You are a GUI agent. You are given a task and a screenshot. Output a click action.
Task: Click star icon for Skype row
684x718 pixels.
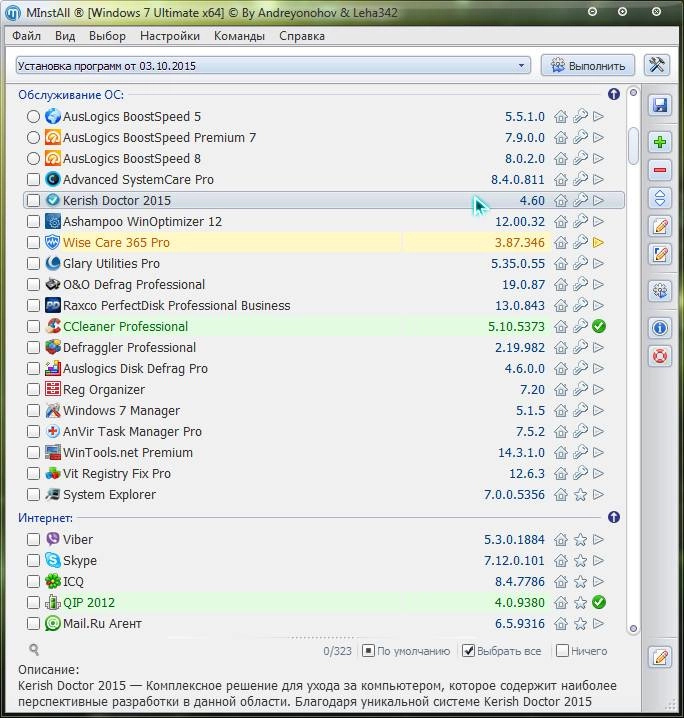[581, 560]
